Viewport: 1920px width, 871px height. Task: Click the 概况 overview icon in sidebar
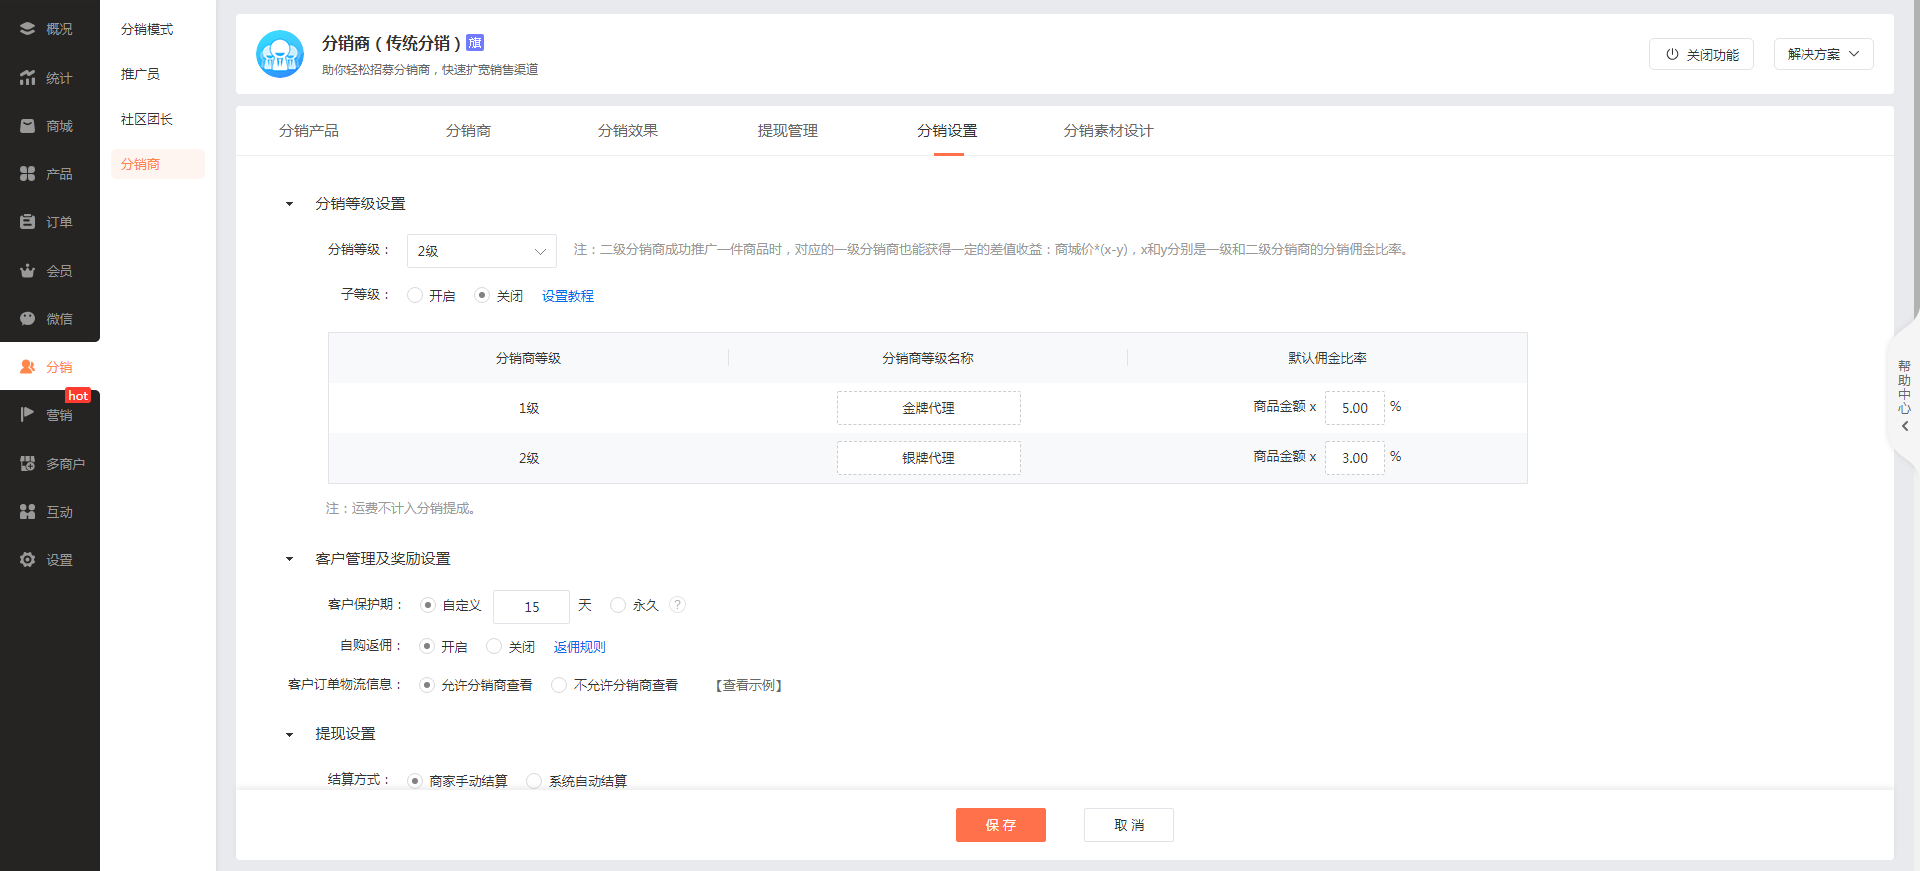[27, 29]
